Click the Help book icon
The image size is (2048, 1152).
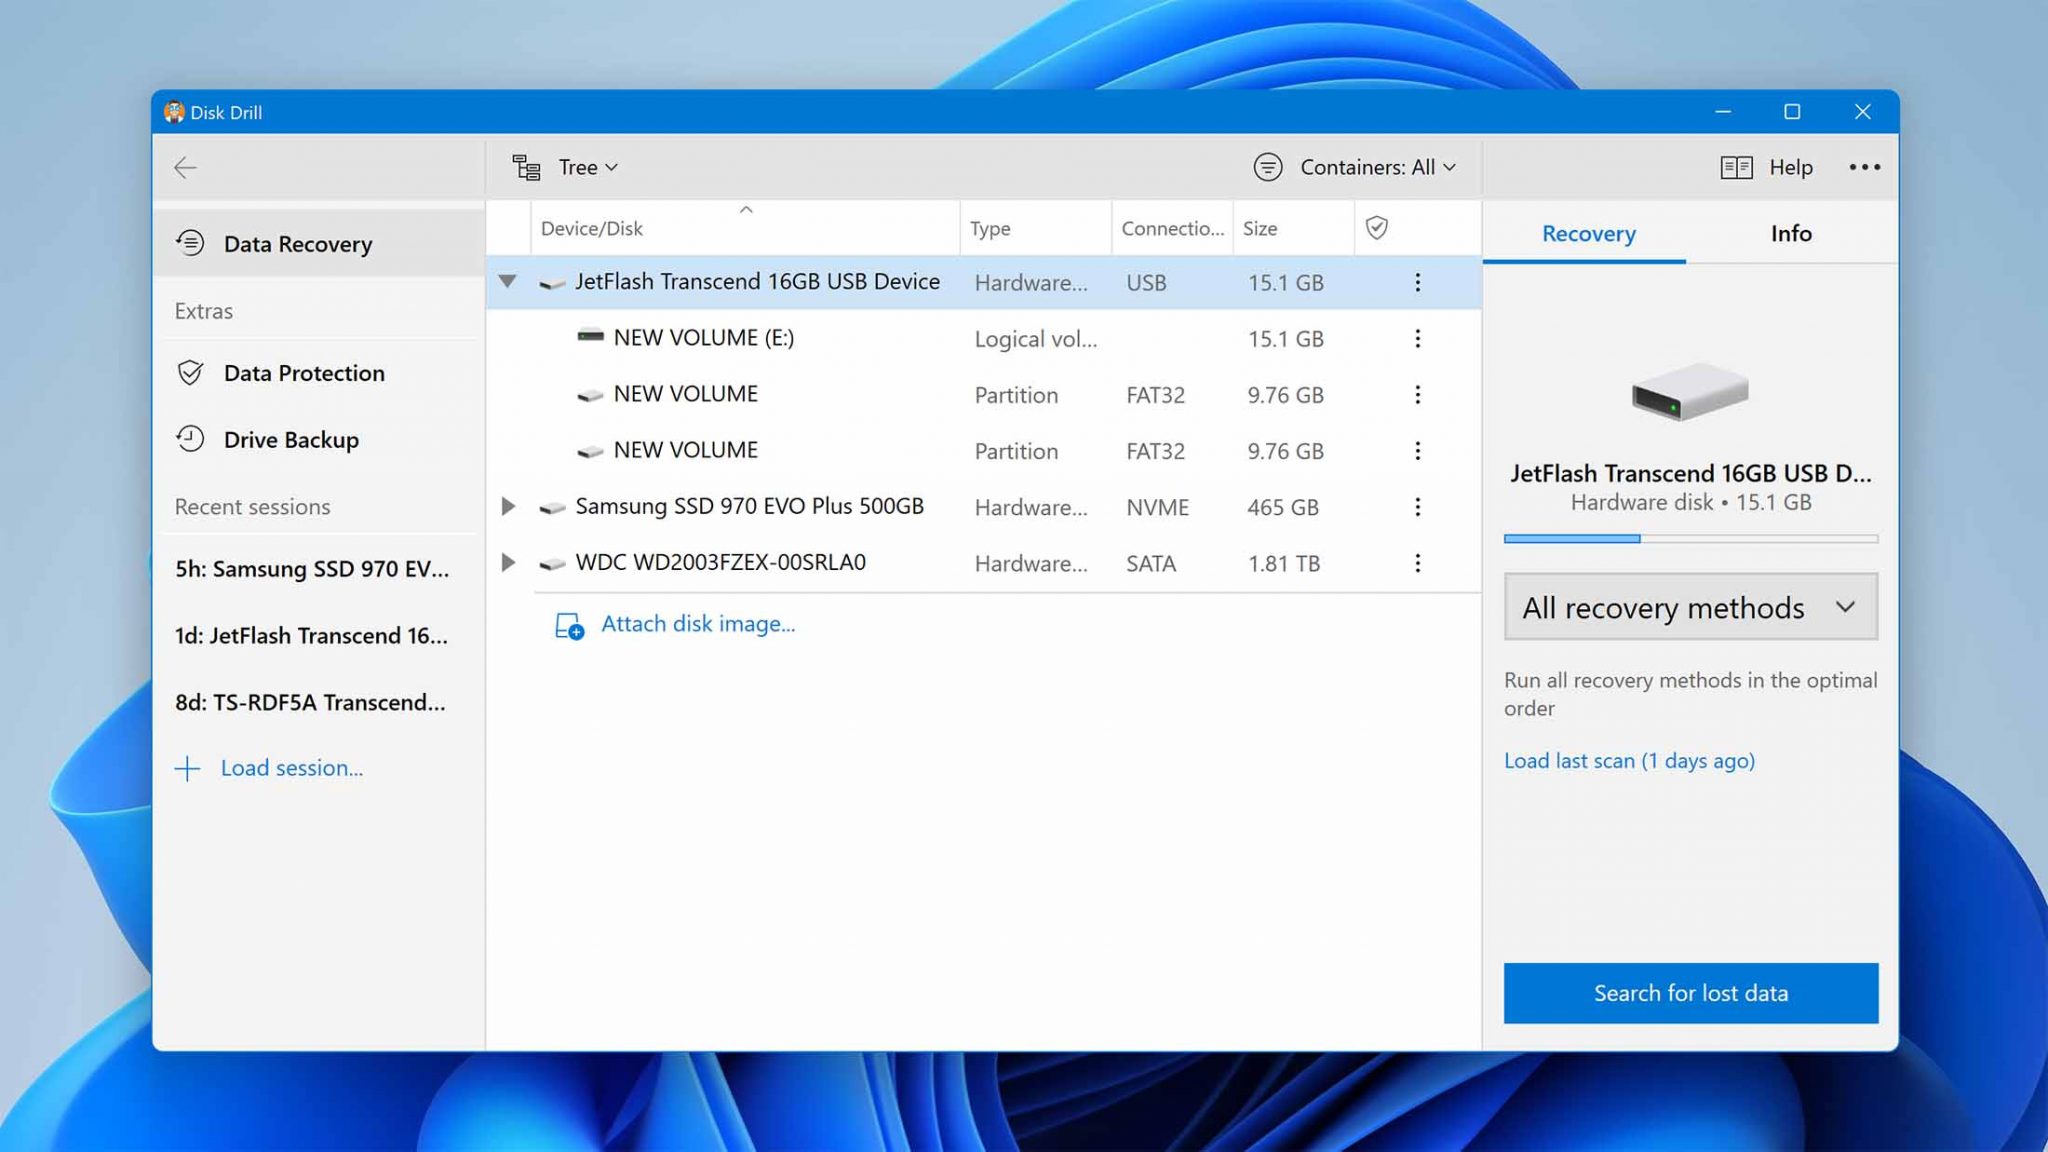pos(1736,167)
